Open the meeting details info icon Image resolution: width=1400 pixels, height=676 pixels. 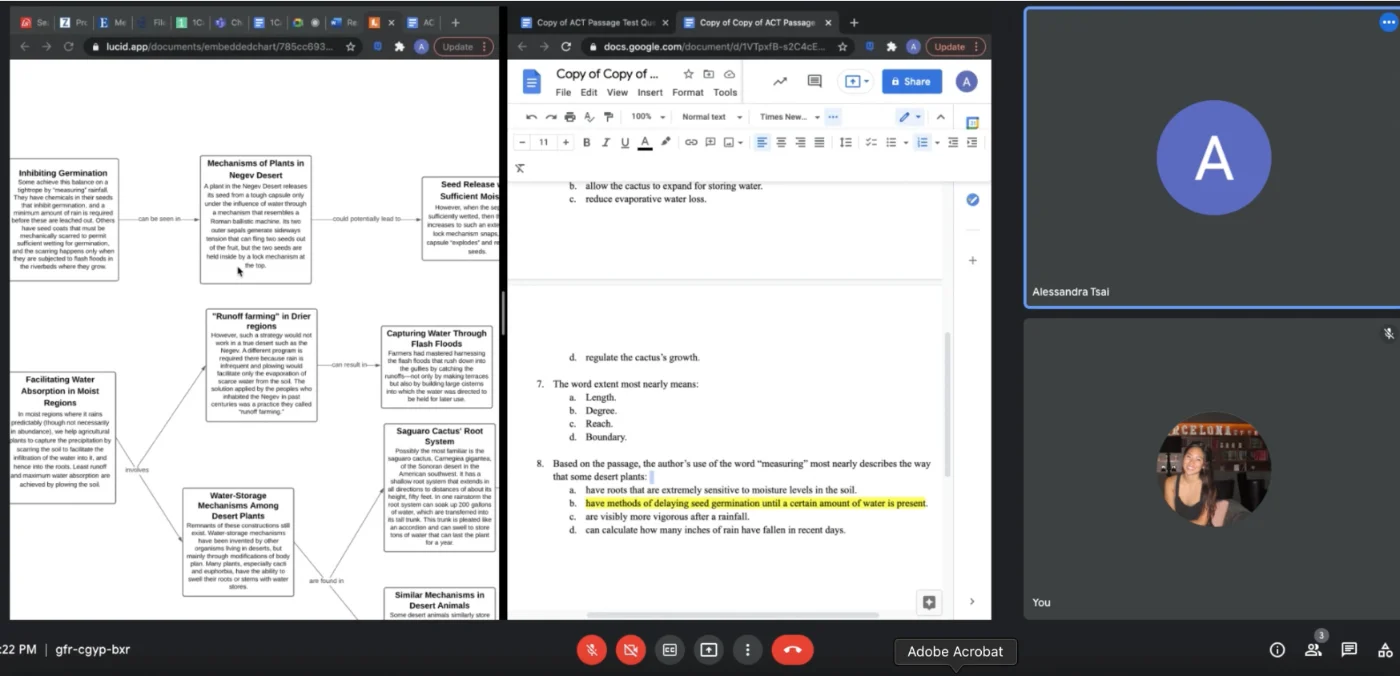coord(1277,650)
